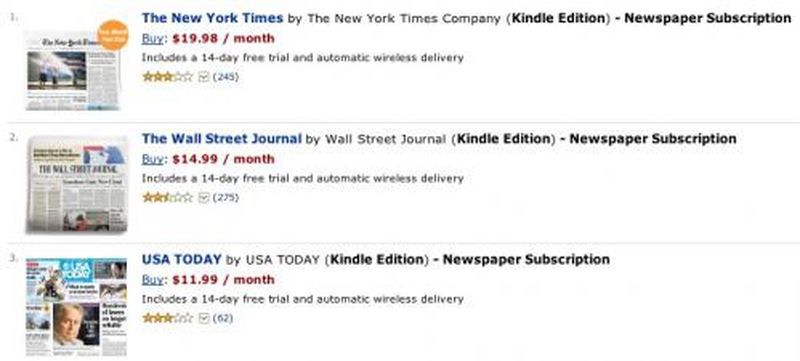Open the USA TODAY title link
Screen dimensions: 800x361
182,260
